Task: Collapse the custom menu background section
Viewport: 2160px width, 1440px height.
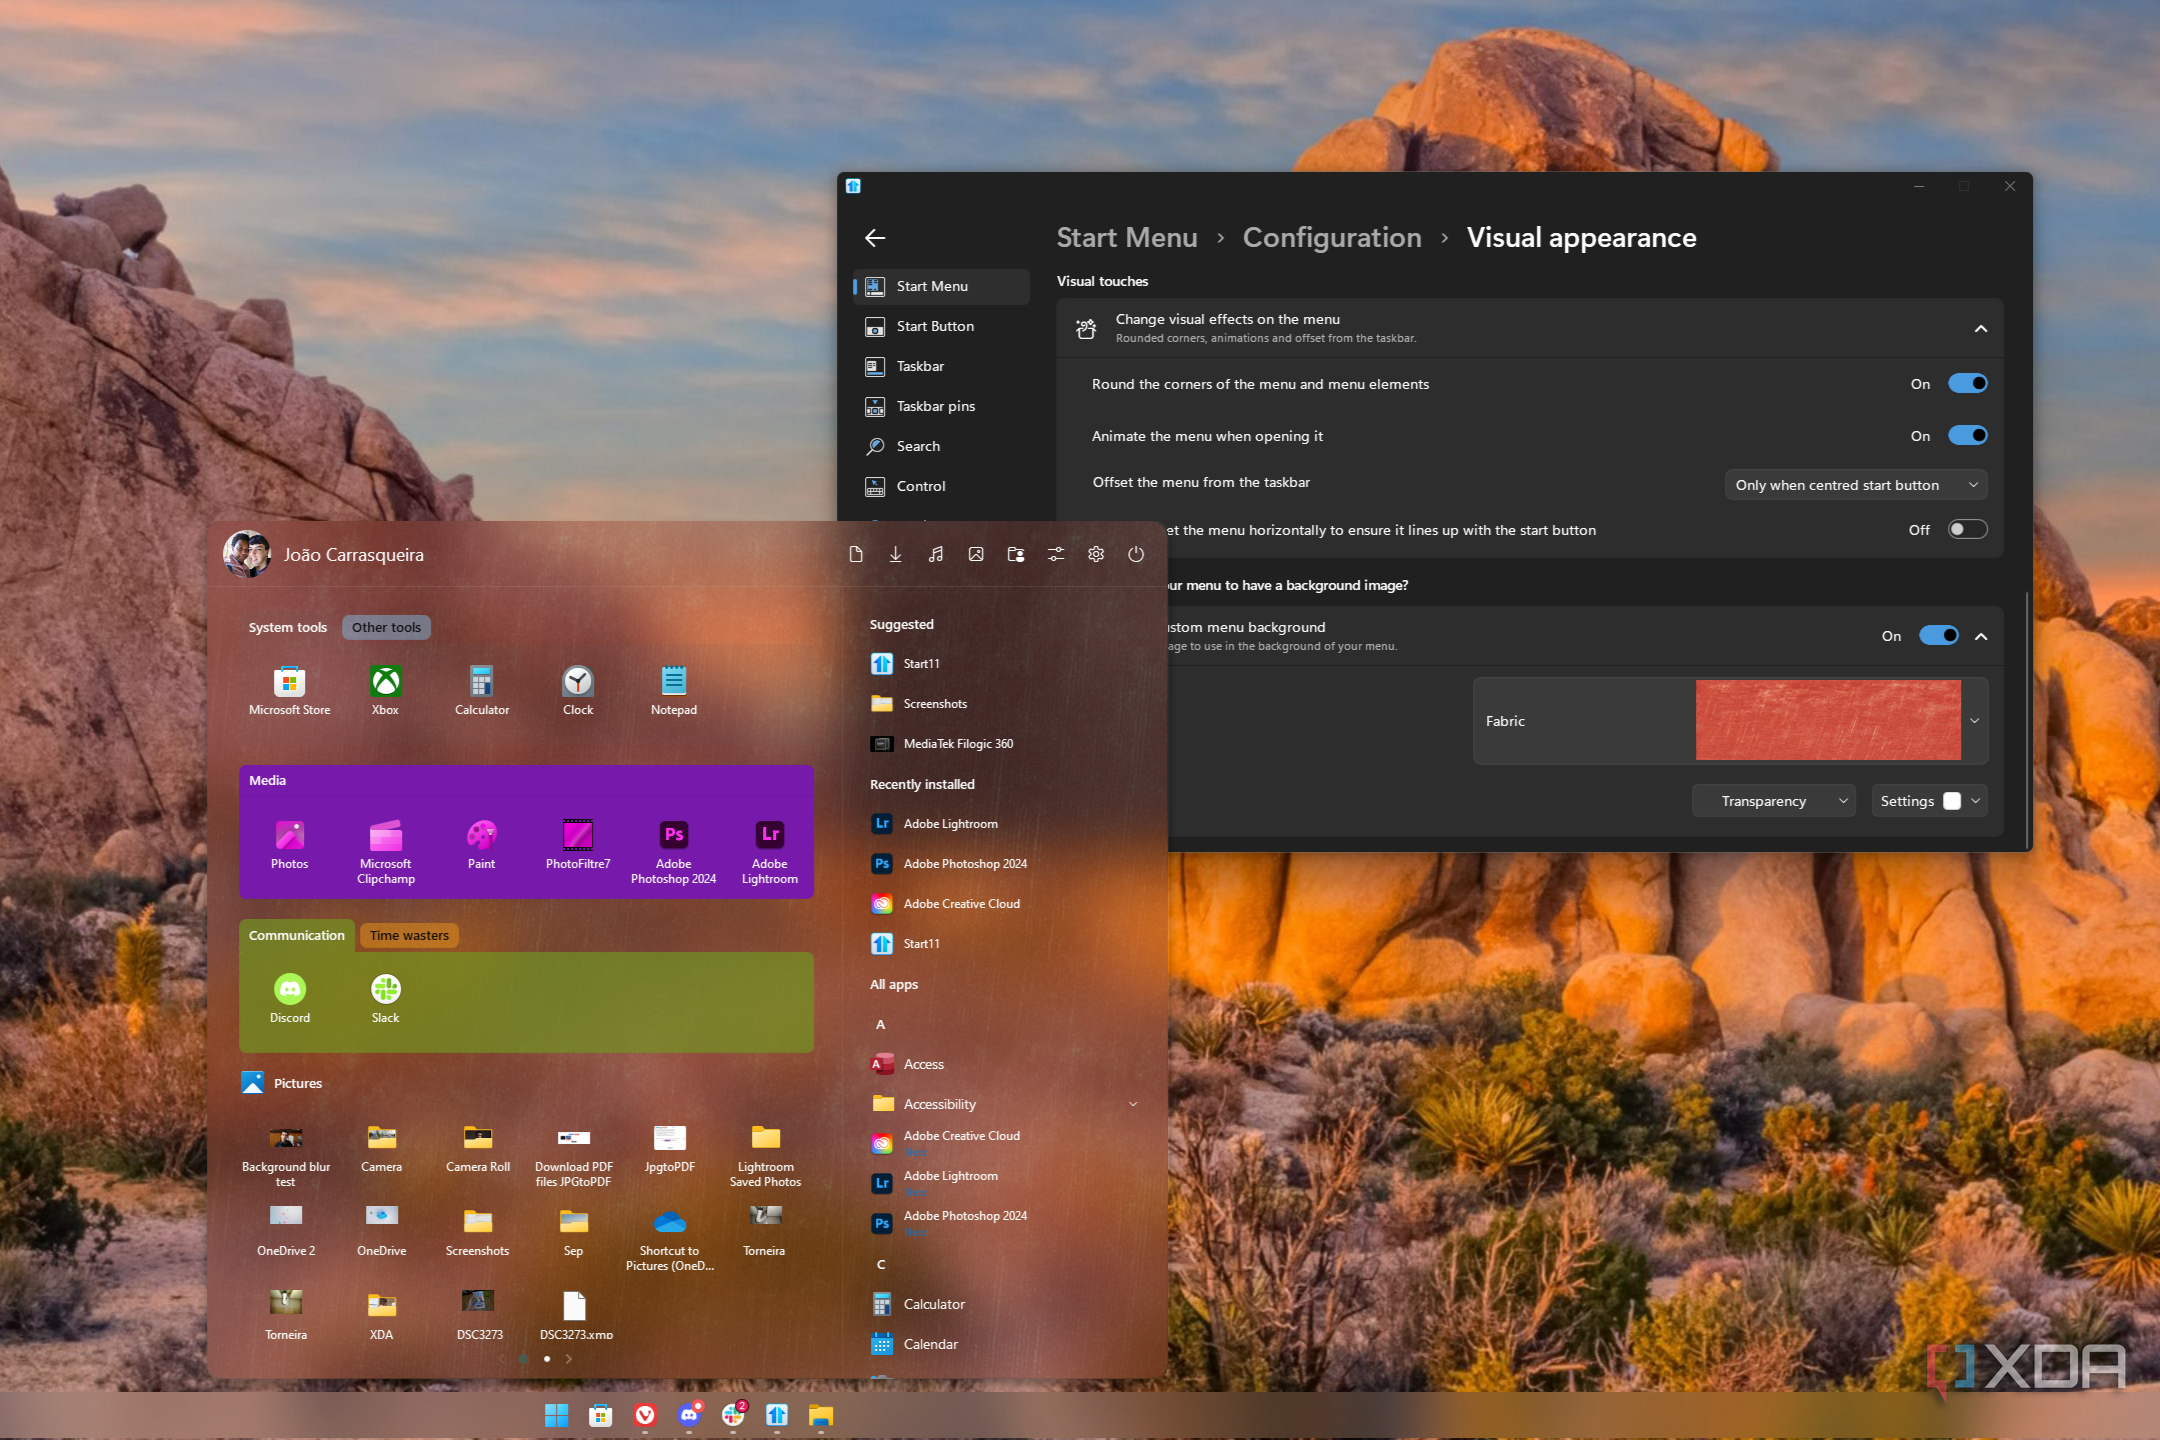Action: coord(1980,636)
